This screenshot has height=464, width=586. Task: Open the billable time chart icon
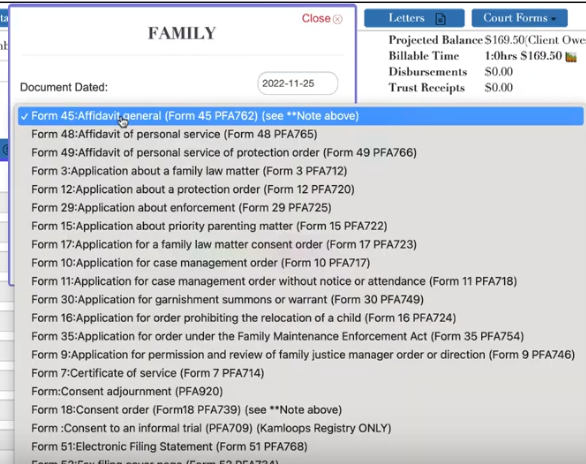(571, 57)
